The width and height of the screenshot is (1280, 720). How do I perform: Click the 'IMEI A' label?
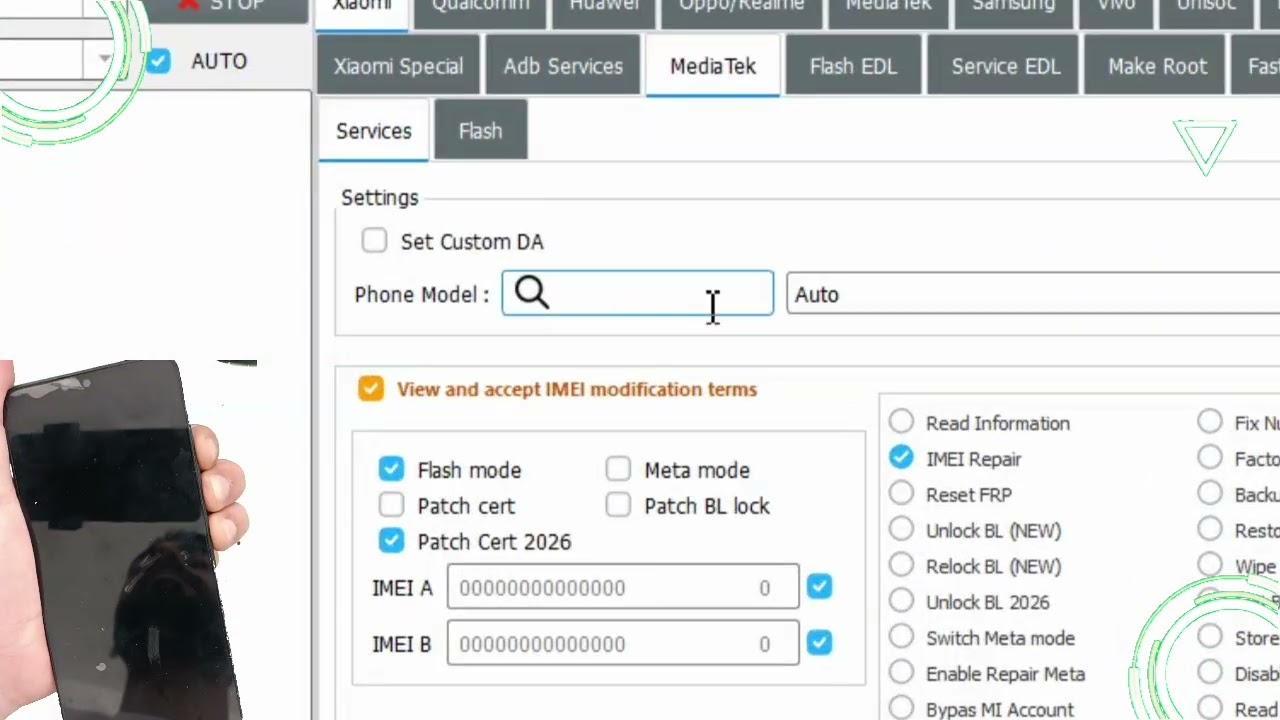(x=402, y=588)
